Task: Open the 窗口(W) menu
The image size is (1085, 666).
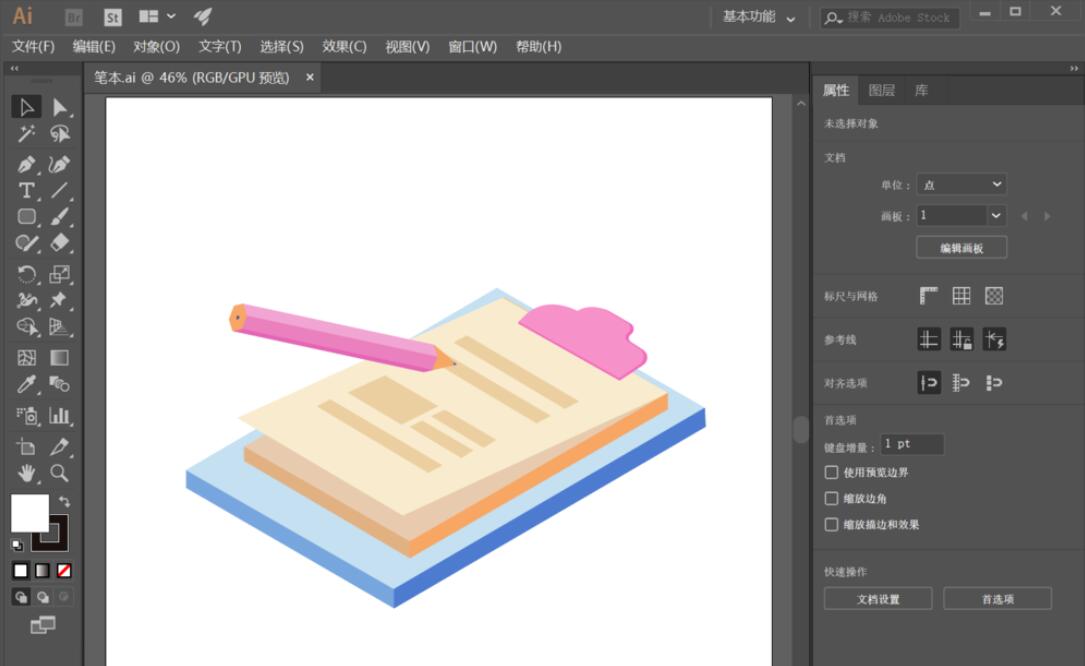Action: [473, 47]
